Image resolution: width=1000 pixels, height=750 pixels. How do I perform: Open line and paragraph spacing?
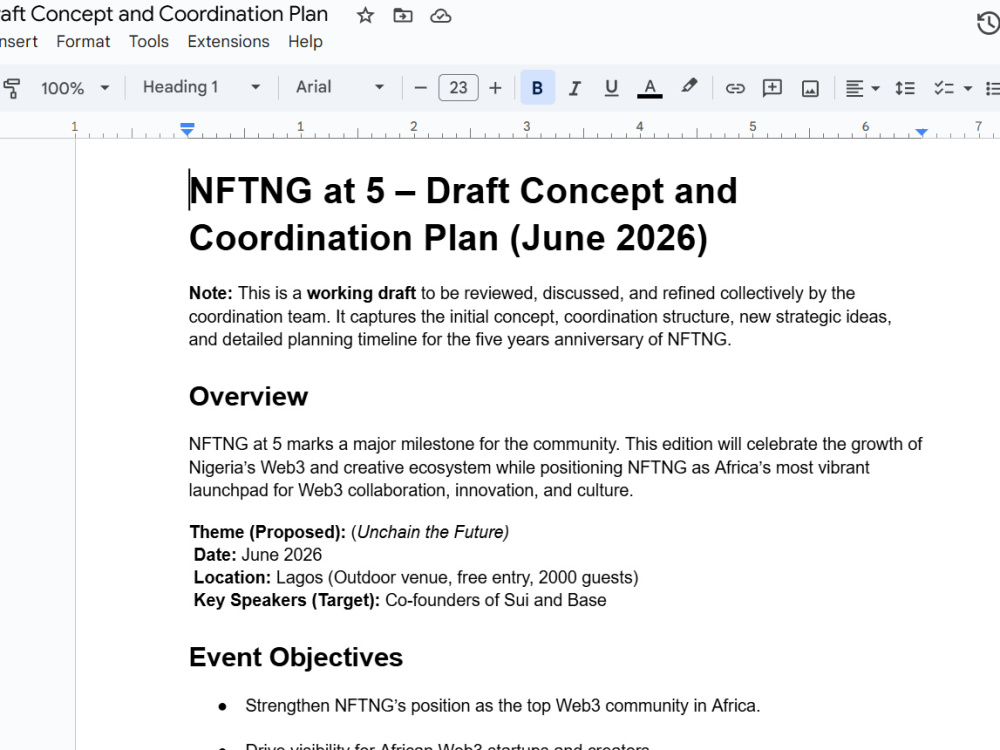click(905, 88)
